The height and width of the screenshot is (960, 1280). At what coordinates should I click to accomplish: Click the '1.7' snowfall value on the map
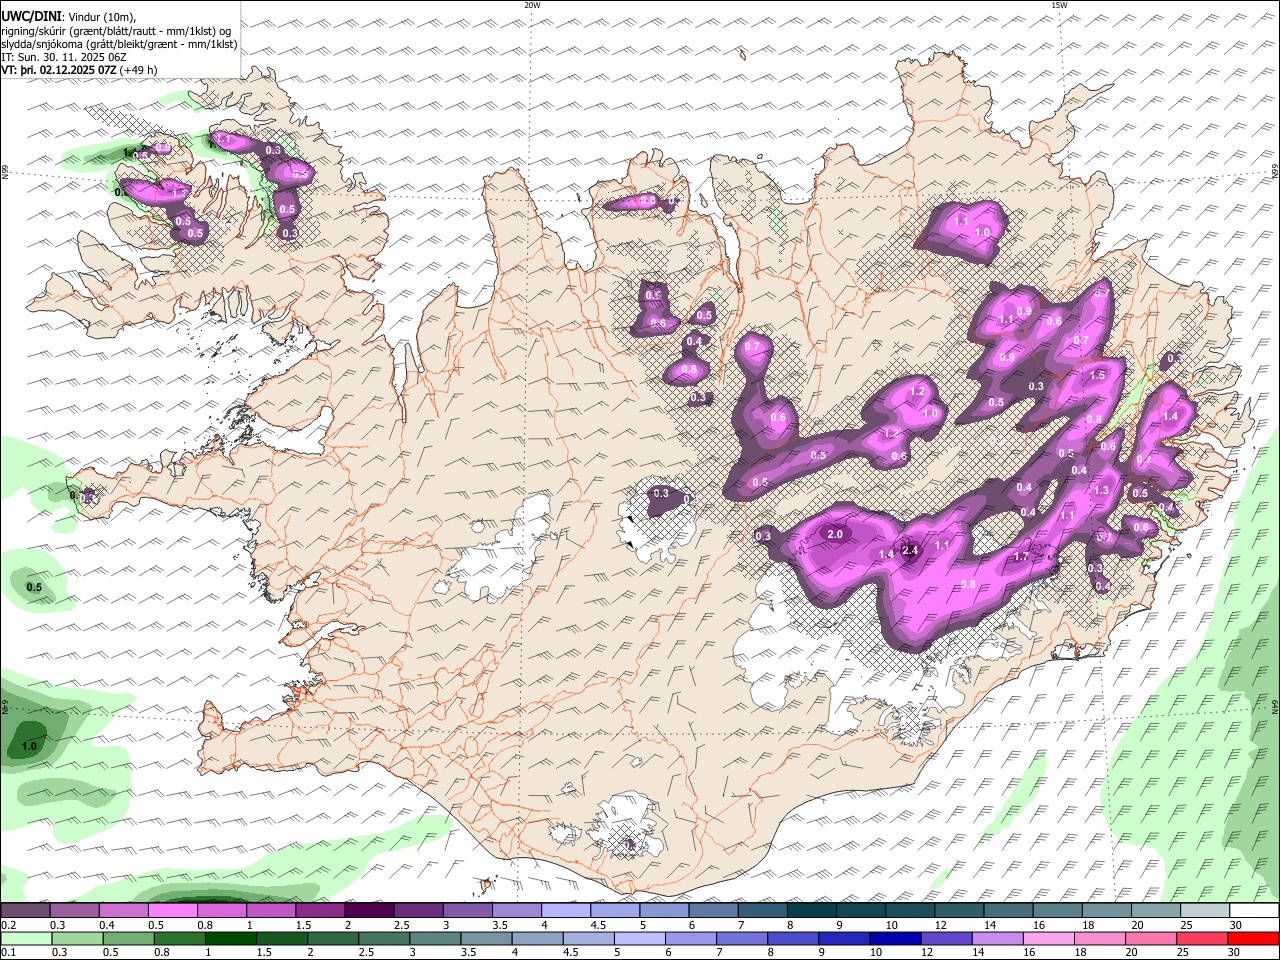(1021, 557)
